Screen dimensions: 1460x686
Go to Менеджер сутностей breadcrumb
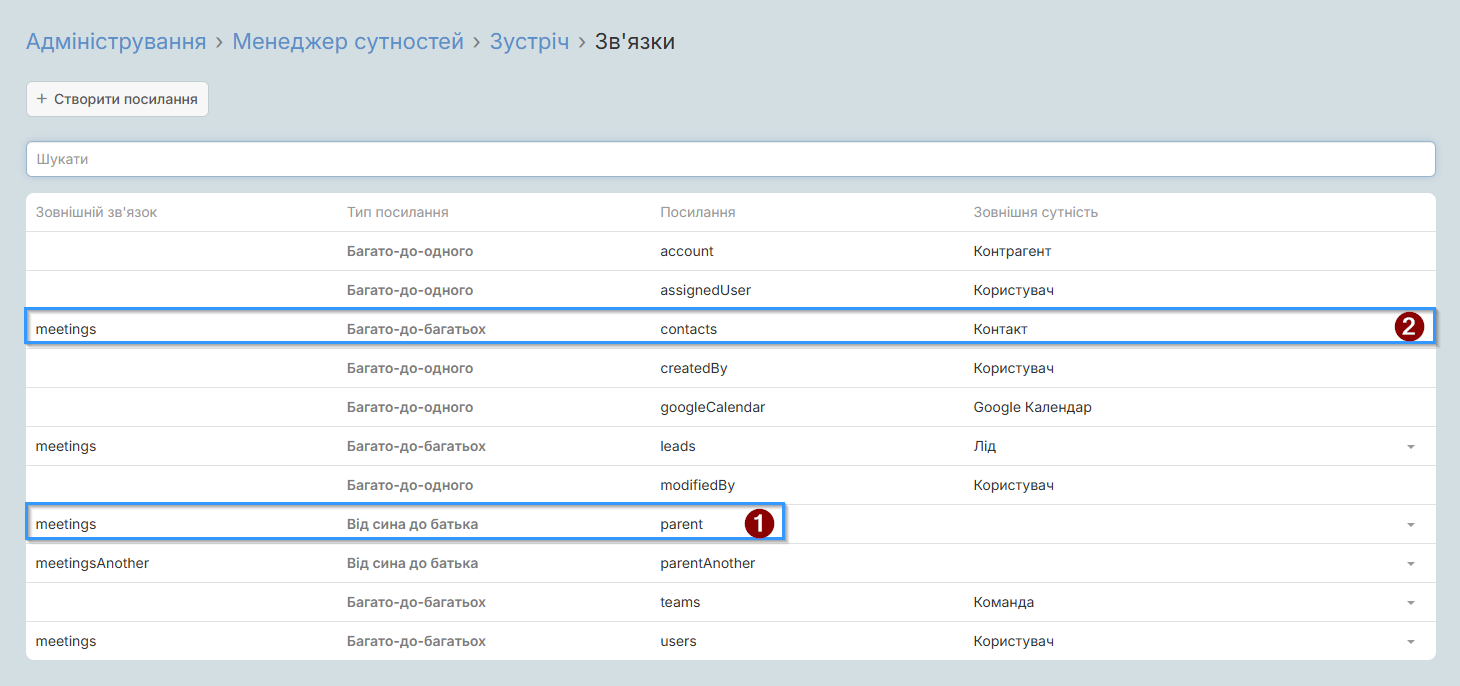[x=348, y=42]
